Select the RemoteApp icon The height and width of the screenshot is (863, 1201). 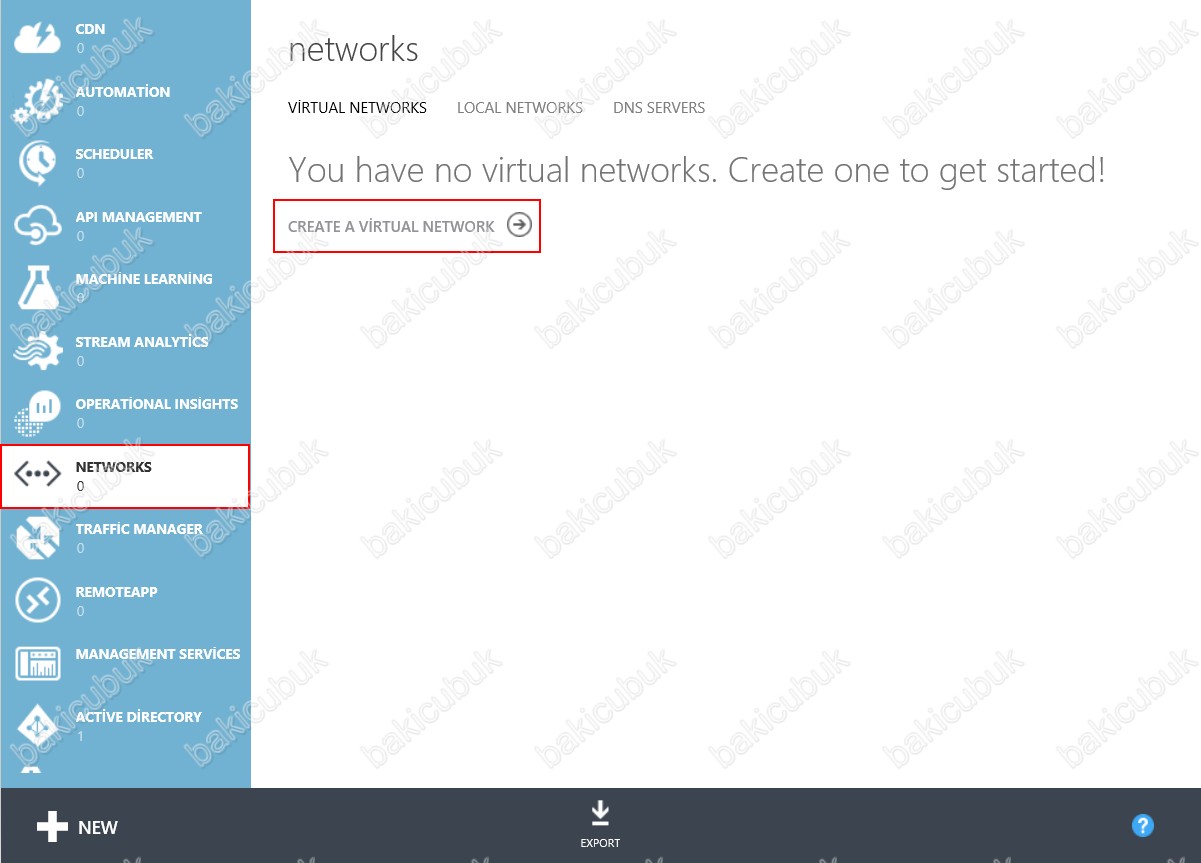38,600
